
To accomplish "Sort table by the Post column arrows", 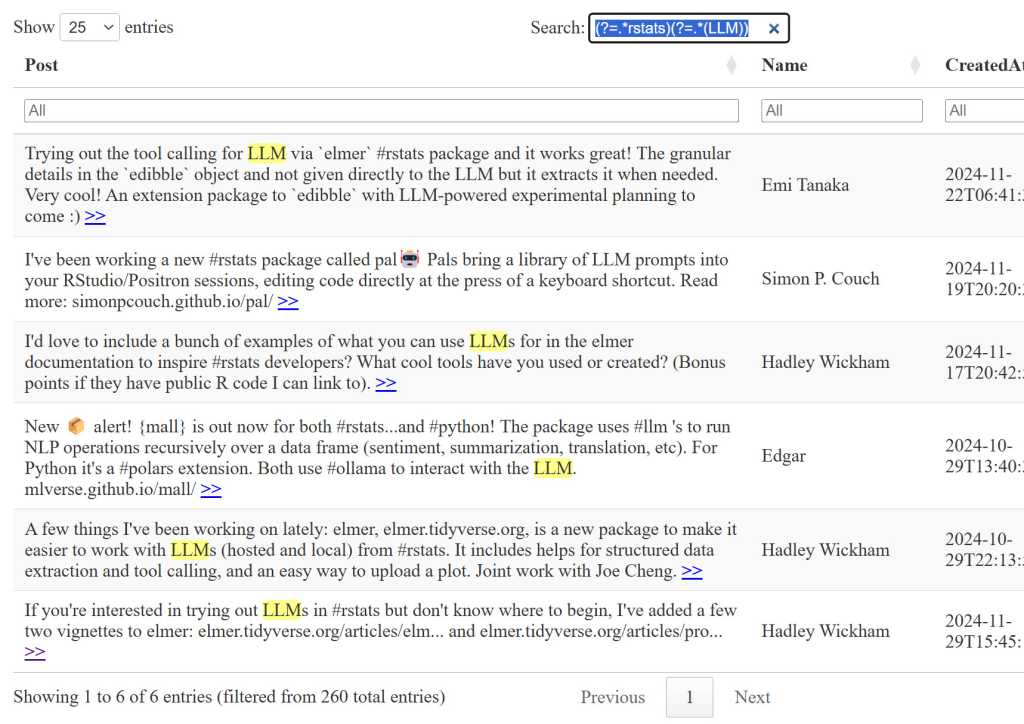I will click(731, 66).
